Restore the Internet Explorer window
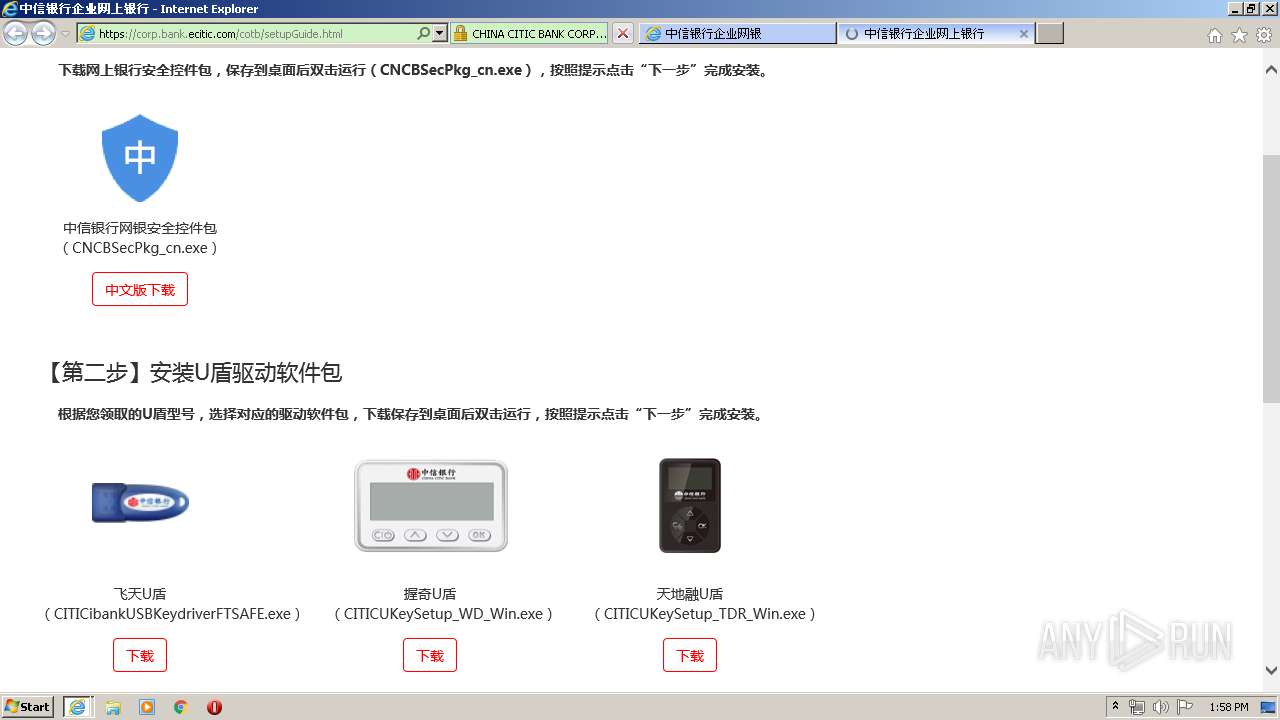The height and width of the screenshot is (720, 1280). 1251,8
